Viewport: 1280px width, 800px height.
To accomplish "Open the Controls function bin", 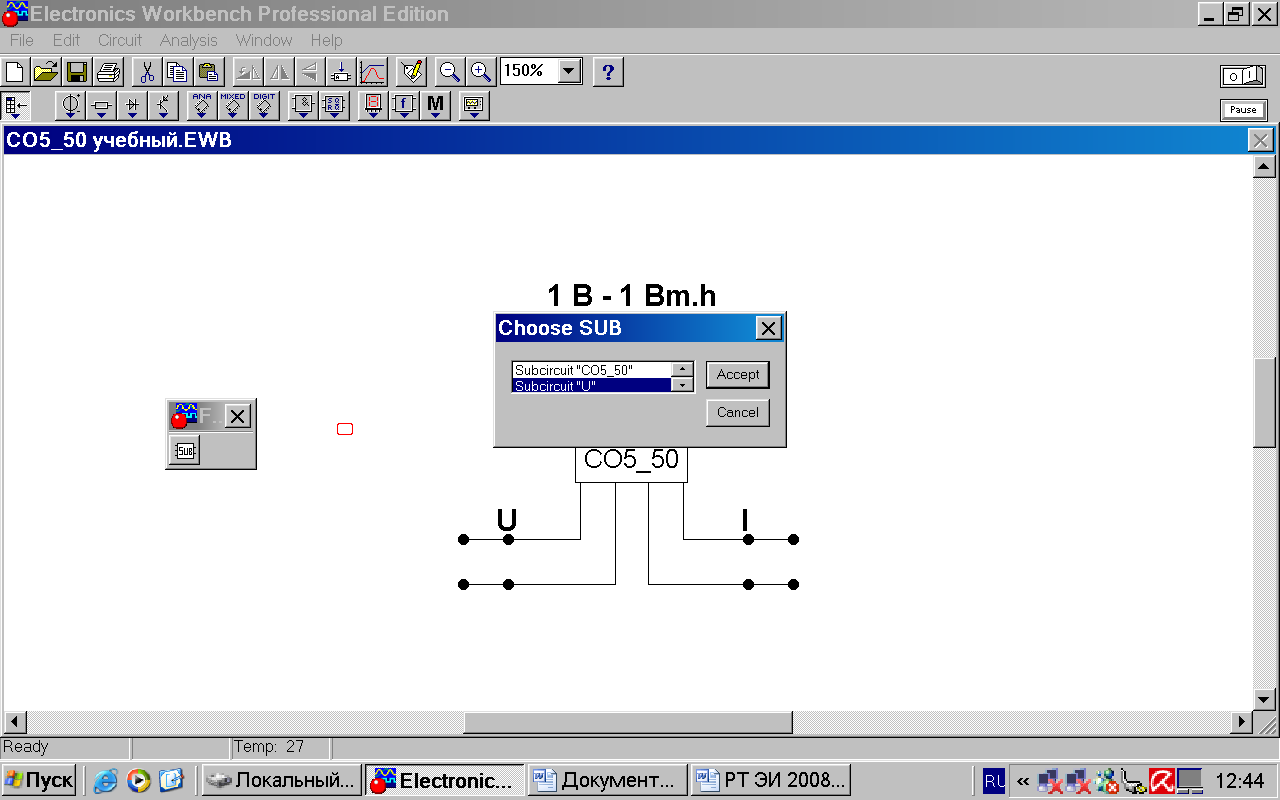I will tap(404, 105).
